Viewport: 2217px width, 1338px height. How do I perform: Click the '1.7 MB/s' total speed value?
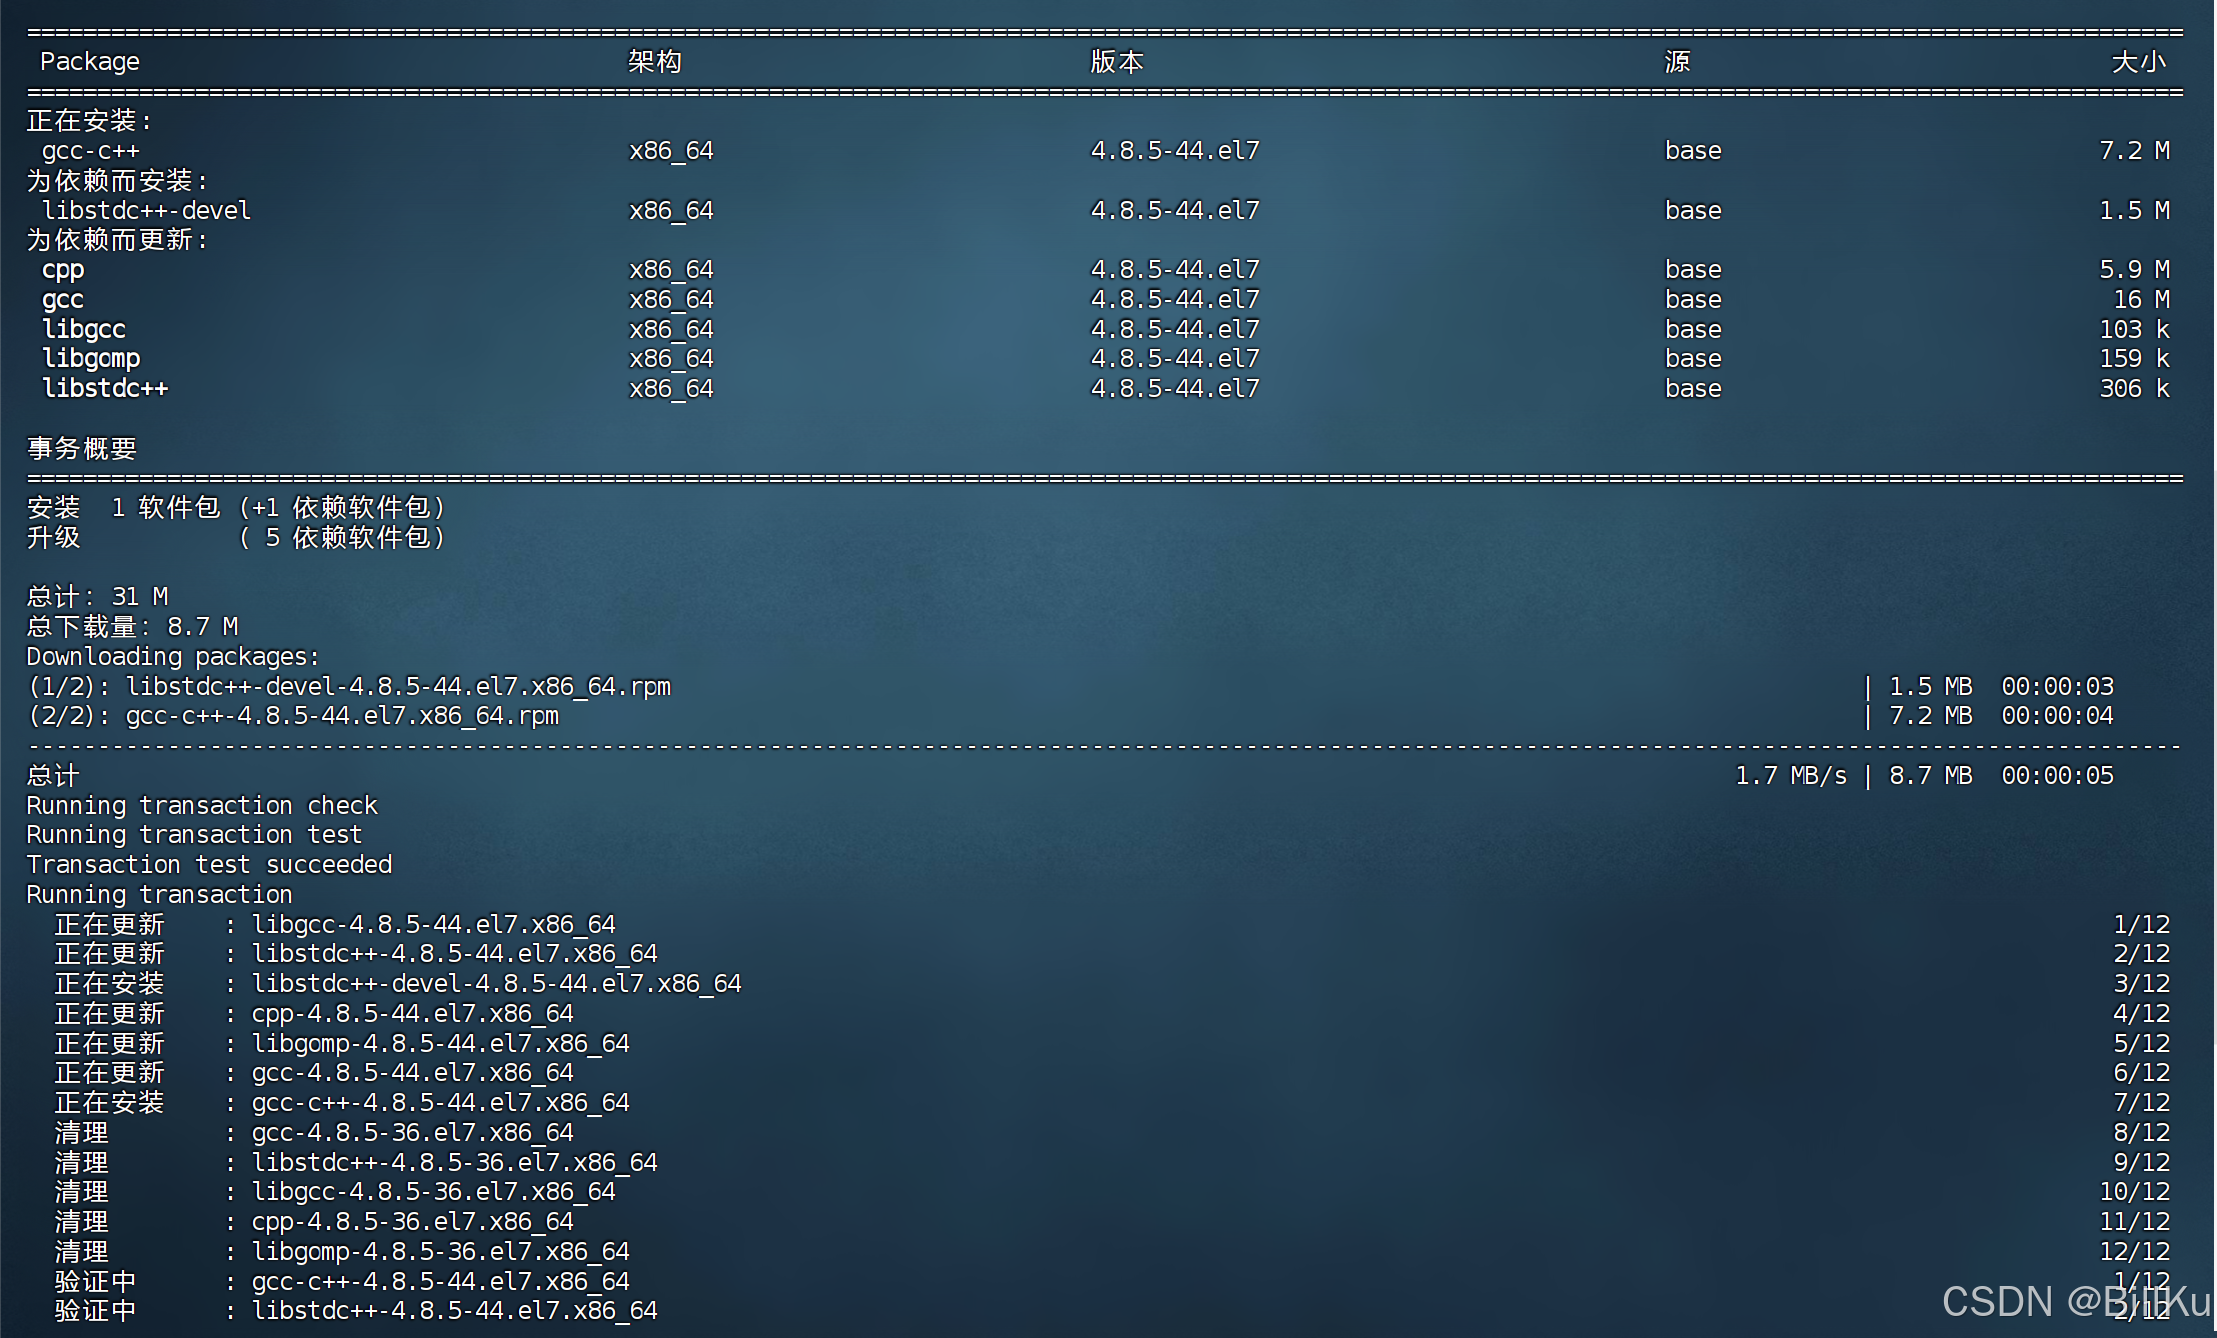pos(1791,776)
